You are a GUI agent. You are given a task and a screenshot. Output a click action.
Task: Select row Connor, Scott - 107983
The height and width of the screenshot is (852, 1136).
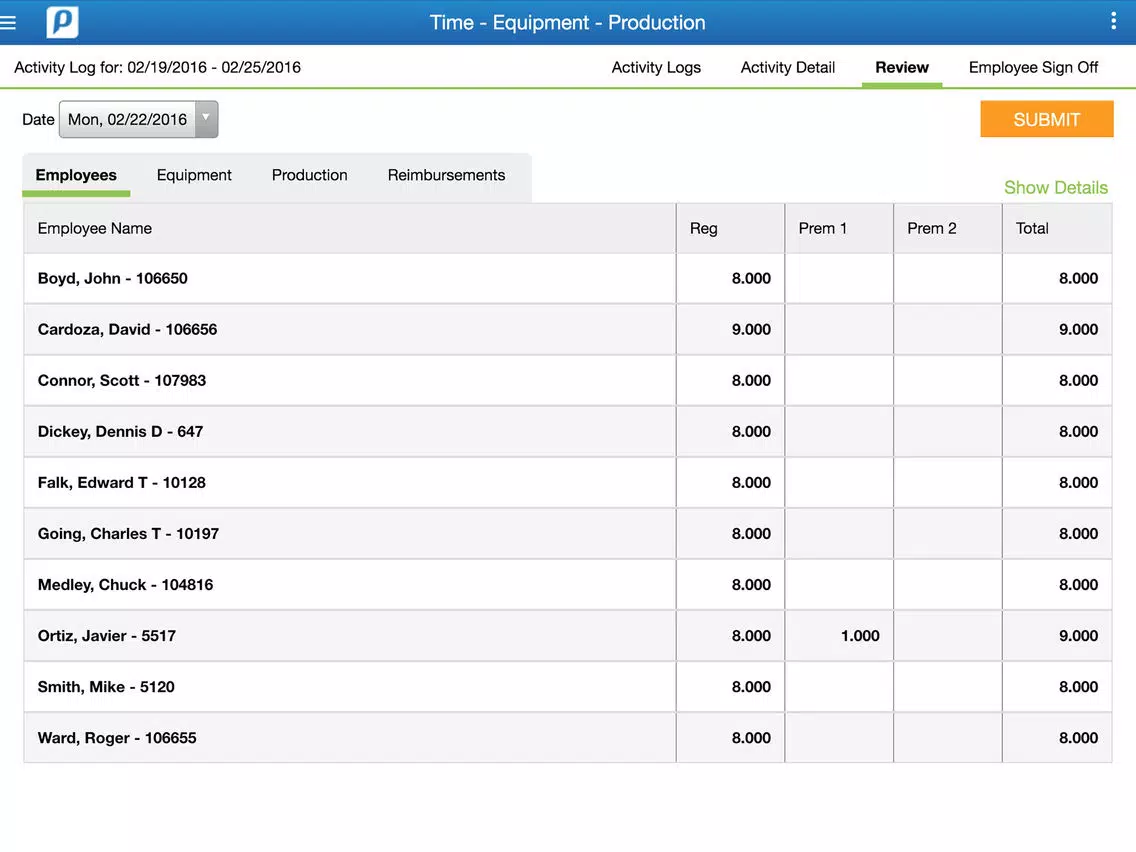point(568,380)
